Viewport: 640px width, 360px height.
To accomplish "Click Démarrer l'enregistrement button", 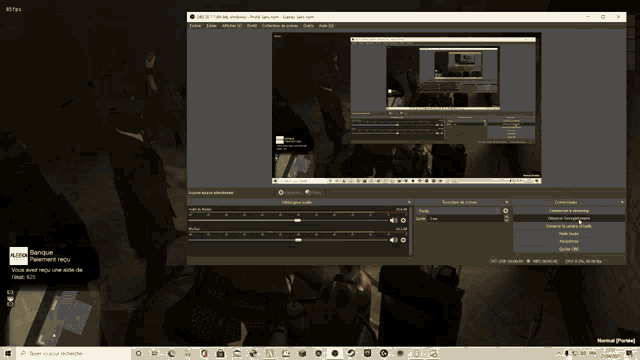I will pos(569,218).
